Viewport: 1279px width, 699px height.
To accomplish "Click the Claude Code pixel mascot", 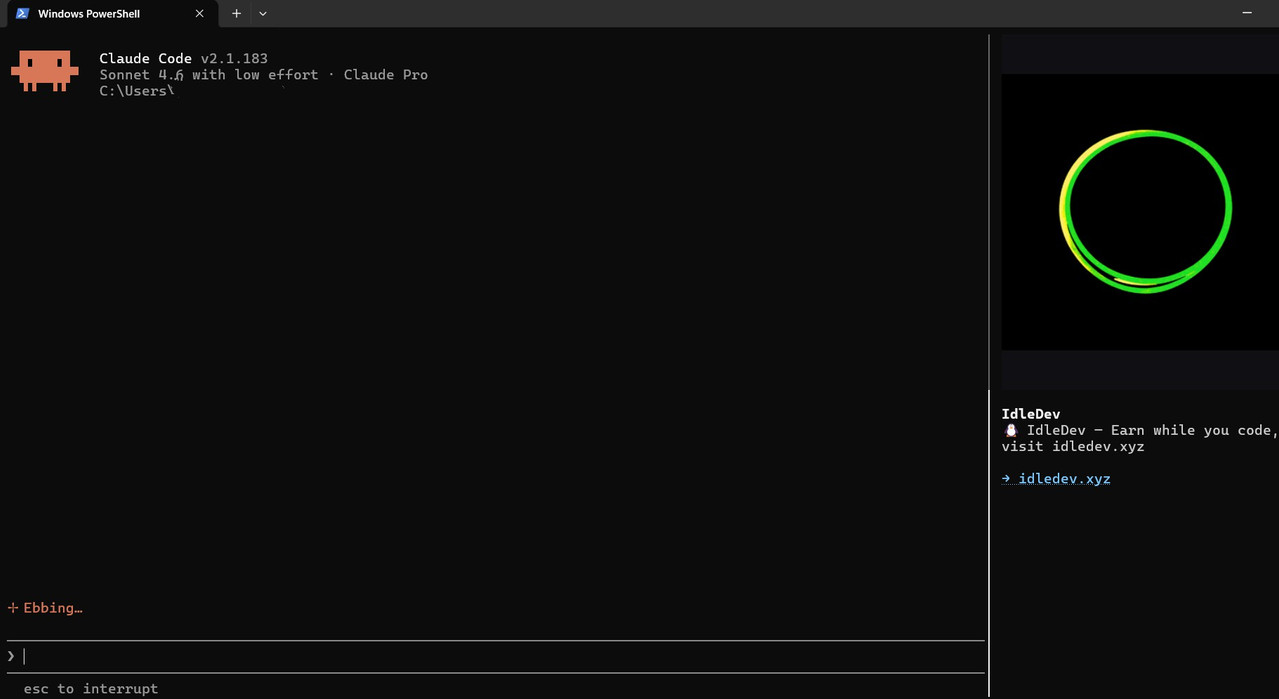I will point(44,71).
